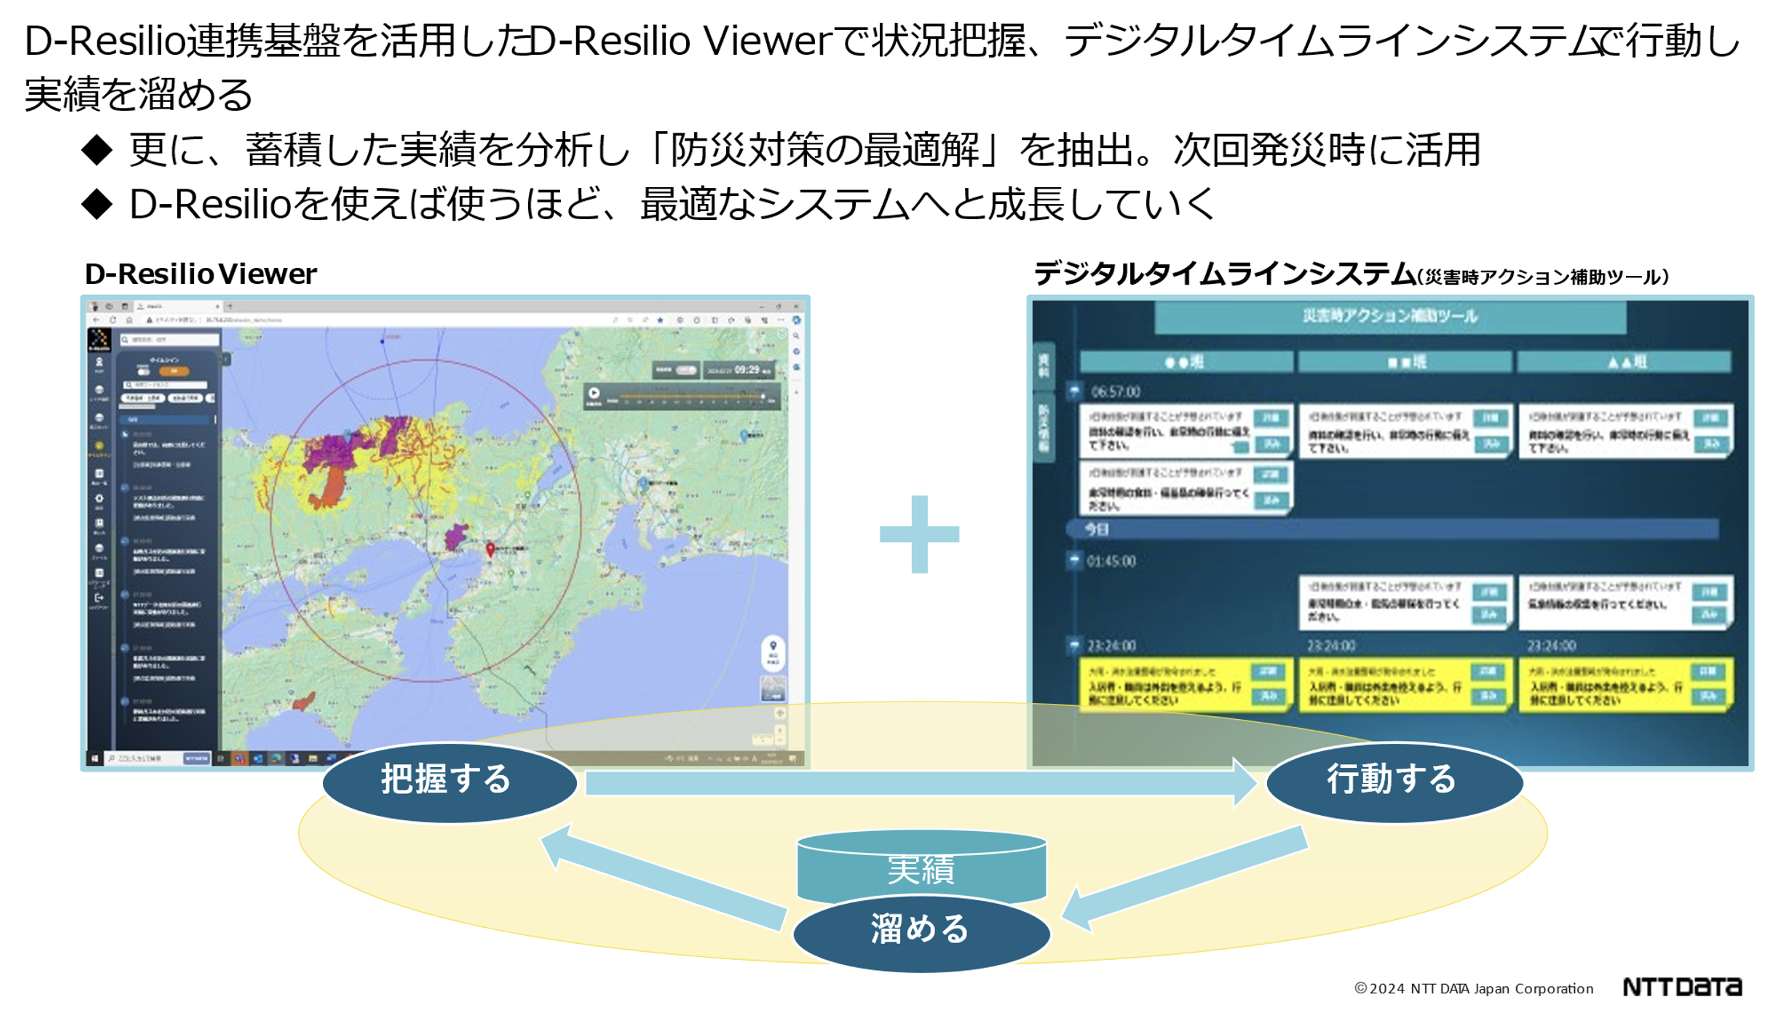Open the Windows Start button in Viewer screenshot
This screenshot has height=1036, width=1786.
(x=95, y=759)
